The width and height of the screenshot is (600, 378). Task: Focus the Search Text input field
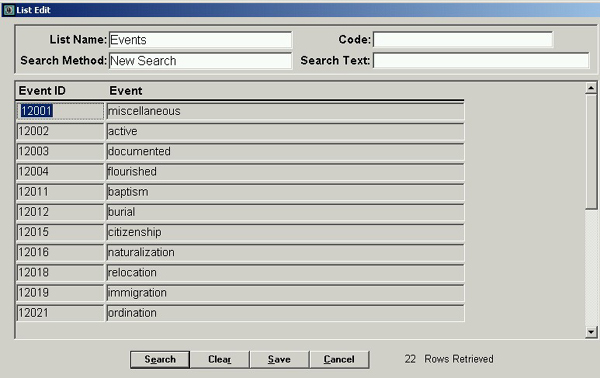tap(481, 60)
